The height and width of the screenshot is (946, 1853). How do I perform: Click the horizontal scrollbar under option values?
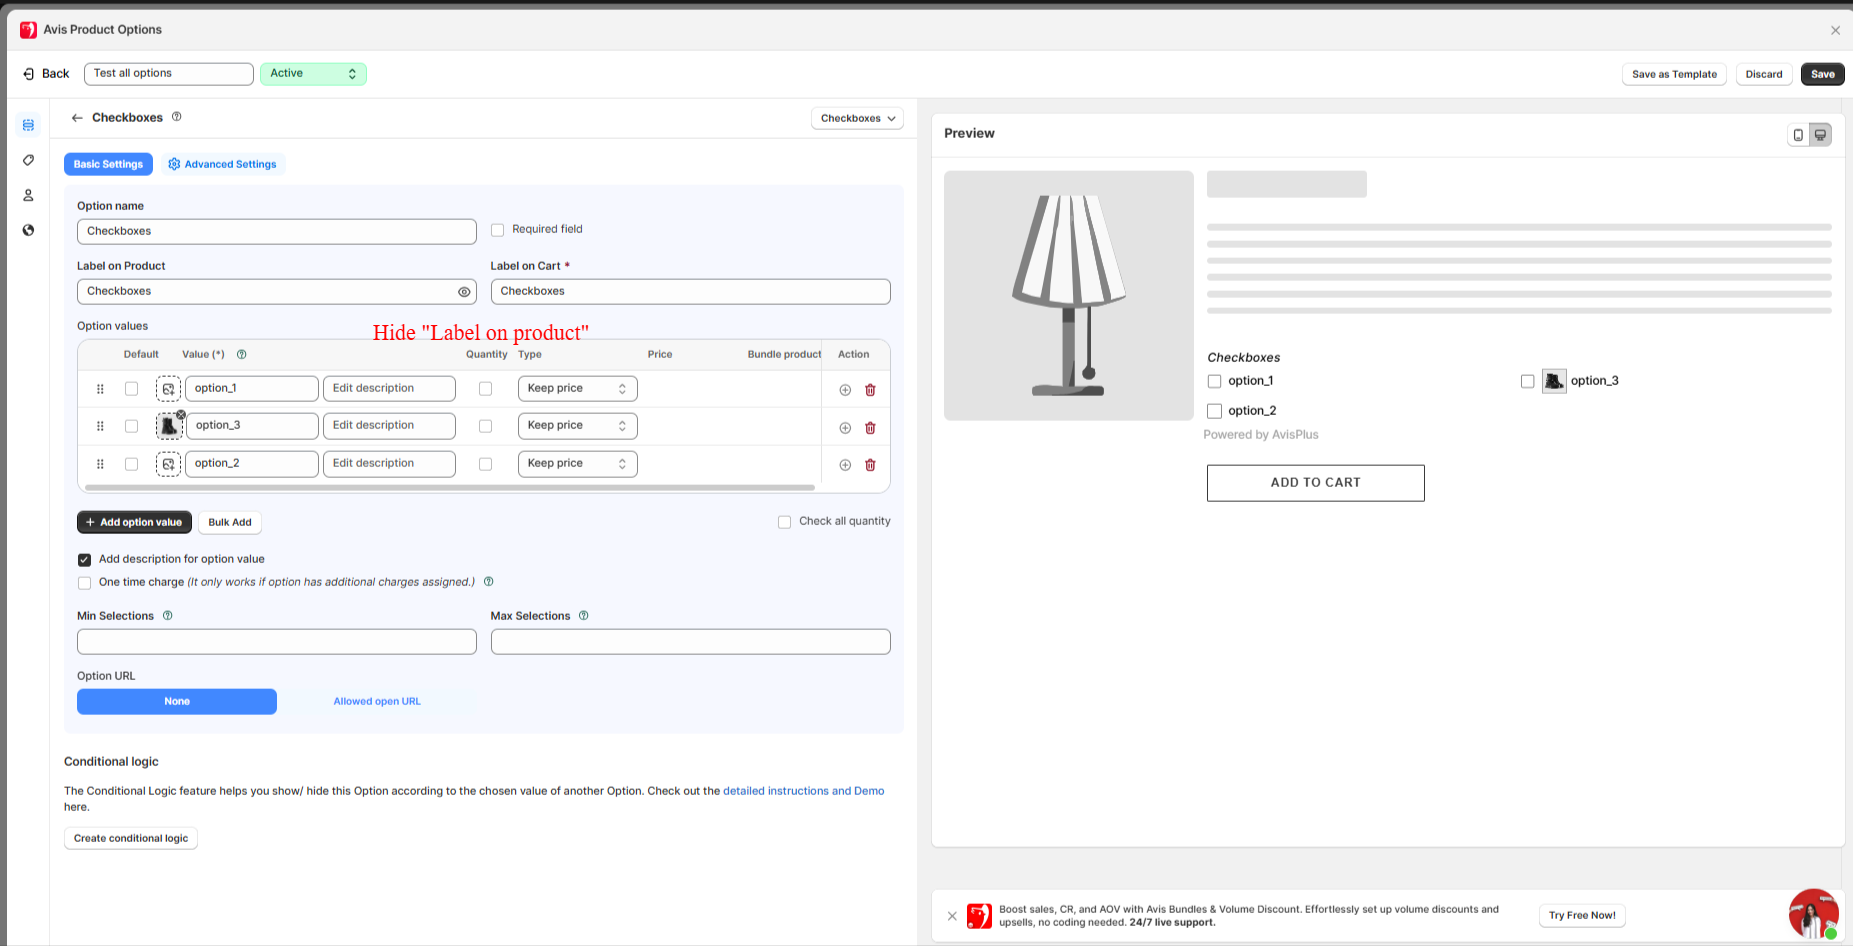coord(450,488)
